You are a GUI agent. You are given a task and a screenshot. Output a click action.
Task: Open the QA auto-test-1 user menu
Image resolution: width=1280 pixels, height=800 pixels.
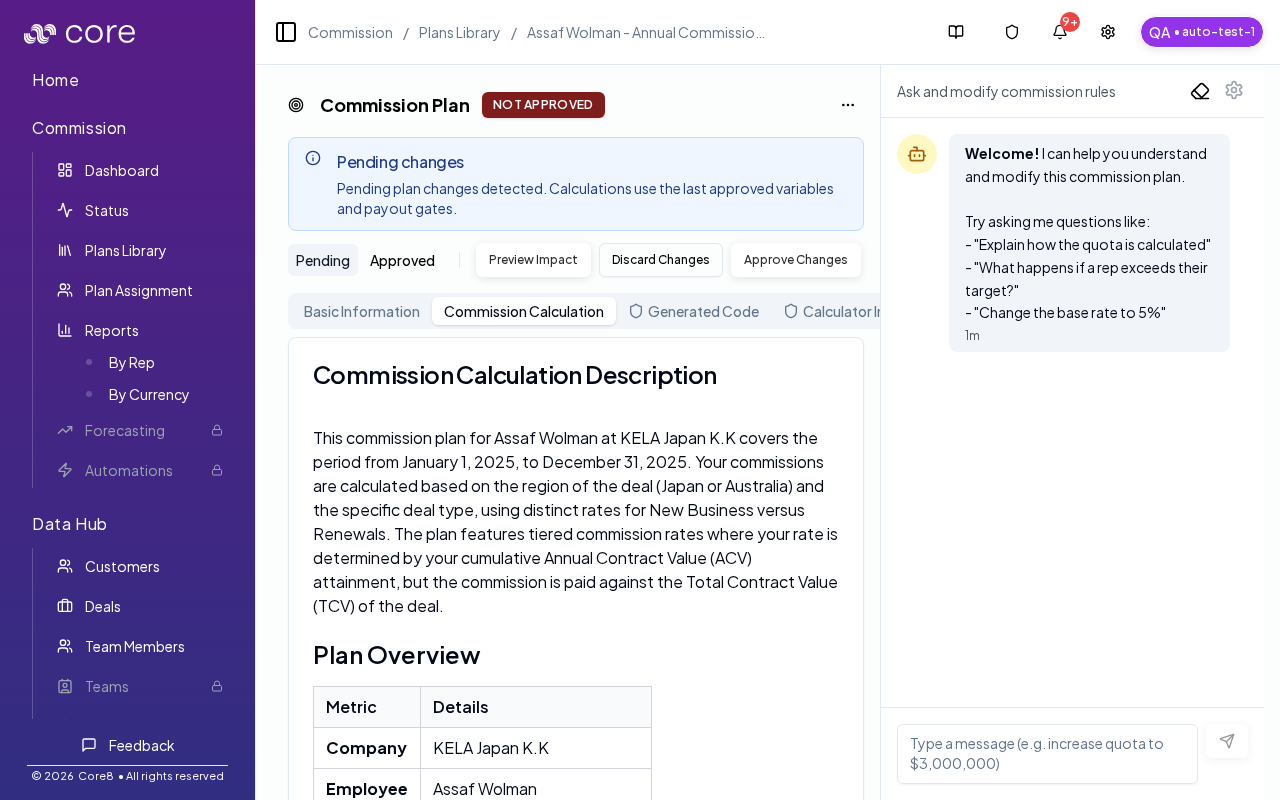click(1201, 32)
